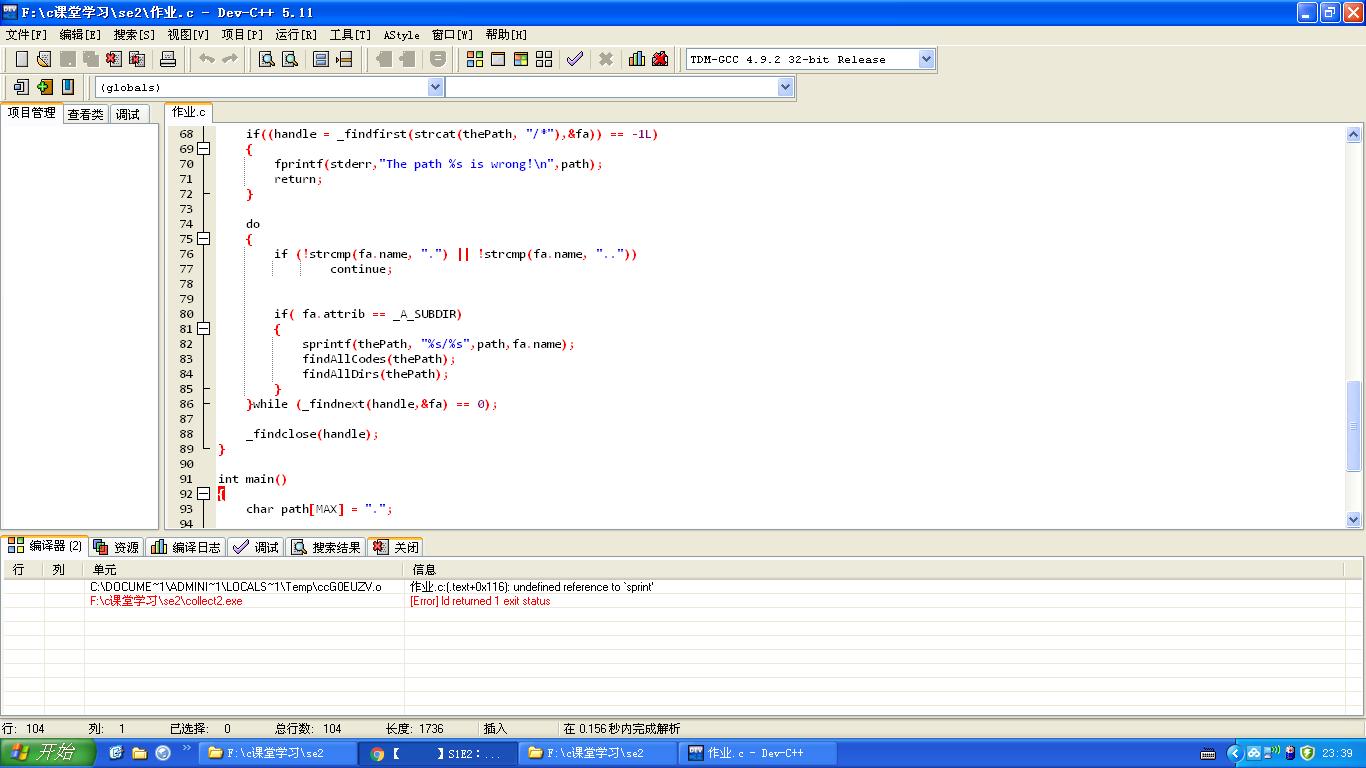1366x768 pixels.
Task: Collapse the do block fold at line 75
Action: pos(204,239)
